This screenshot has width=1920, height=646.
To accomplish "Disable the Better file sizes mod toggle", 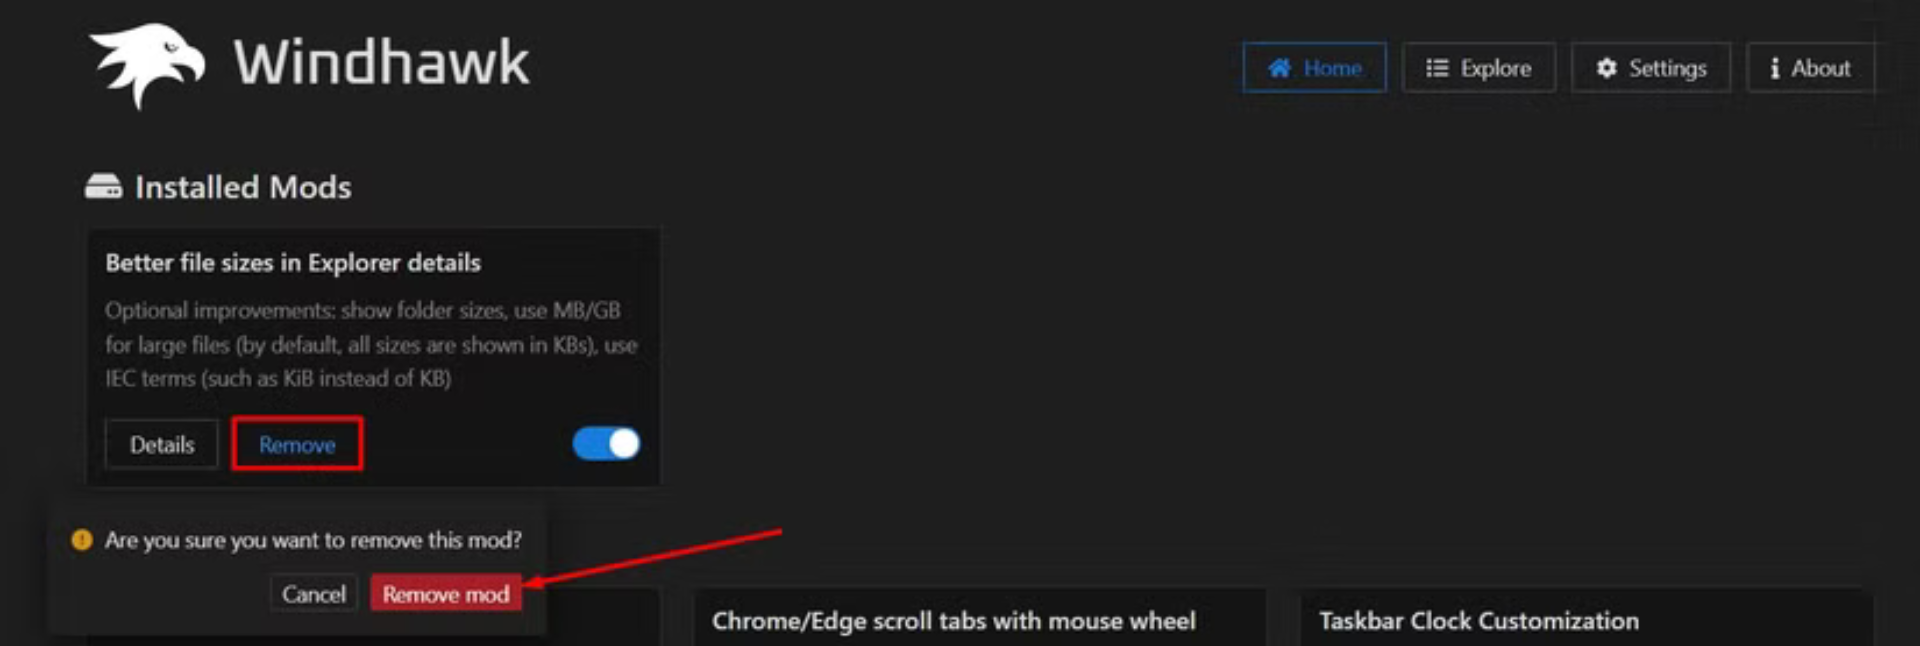I will point(606,444).
